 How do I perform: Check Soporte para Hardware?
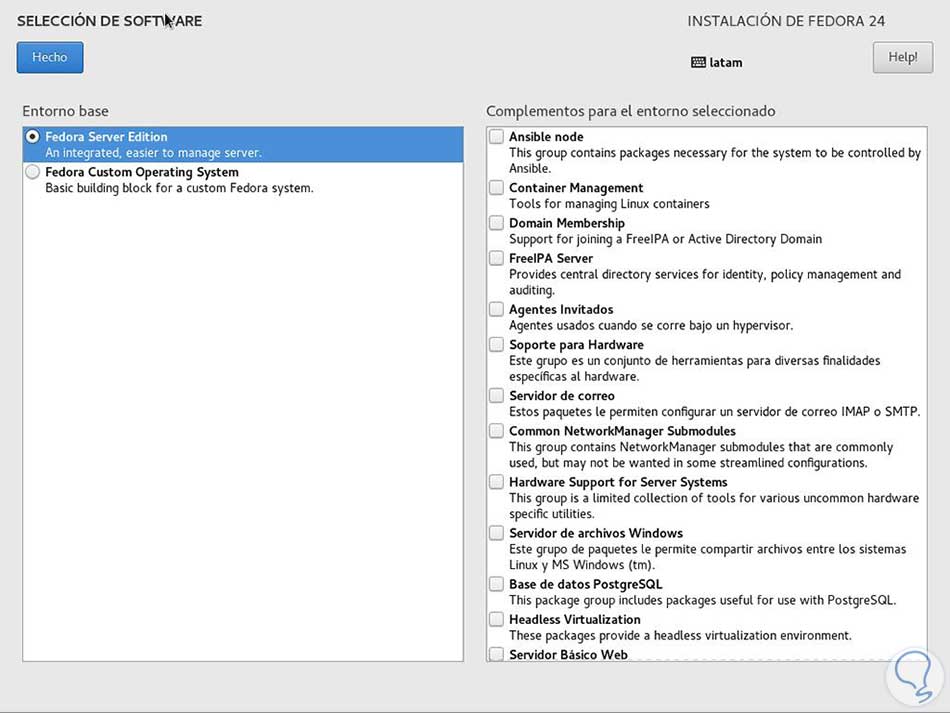point(496,345)
